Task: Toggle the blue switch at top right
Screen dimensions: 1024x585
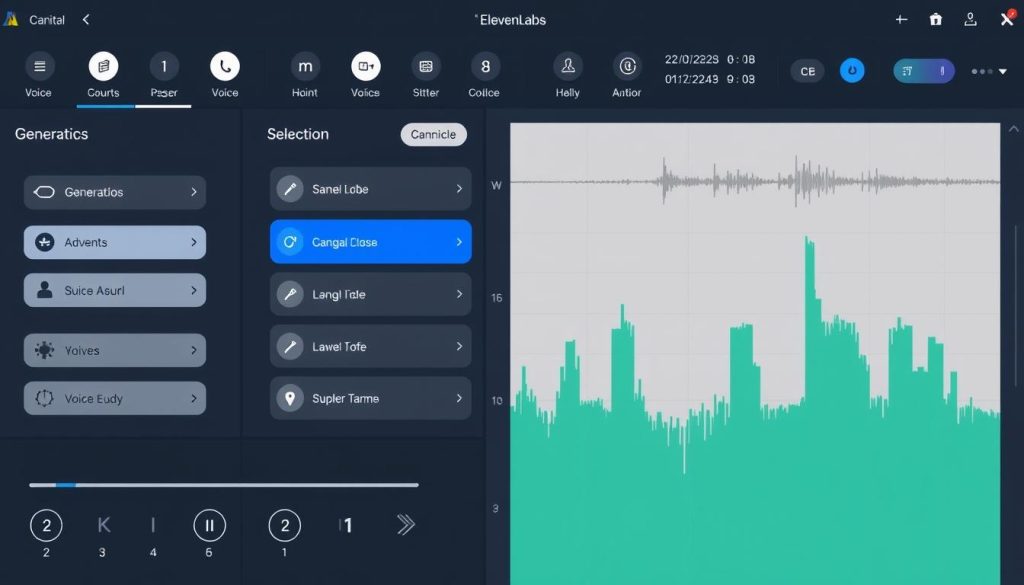Action: [x=922, y=70]
